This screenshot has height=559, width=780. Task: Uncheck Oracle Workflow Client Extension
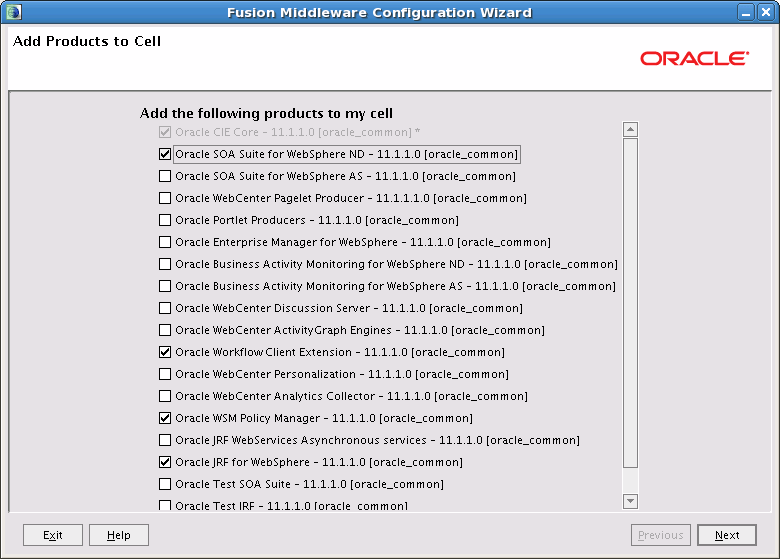pos(165,352)
